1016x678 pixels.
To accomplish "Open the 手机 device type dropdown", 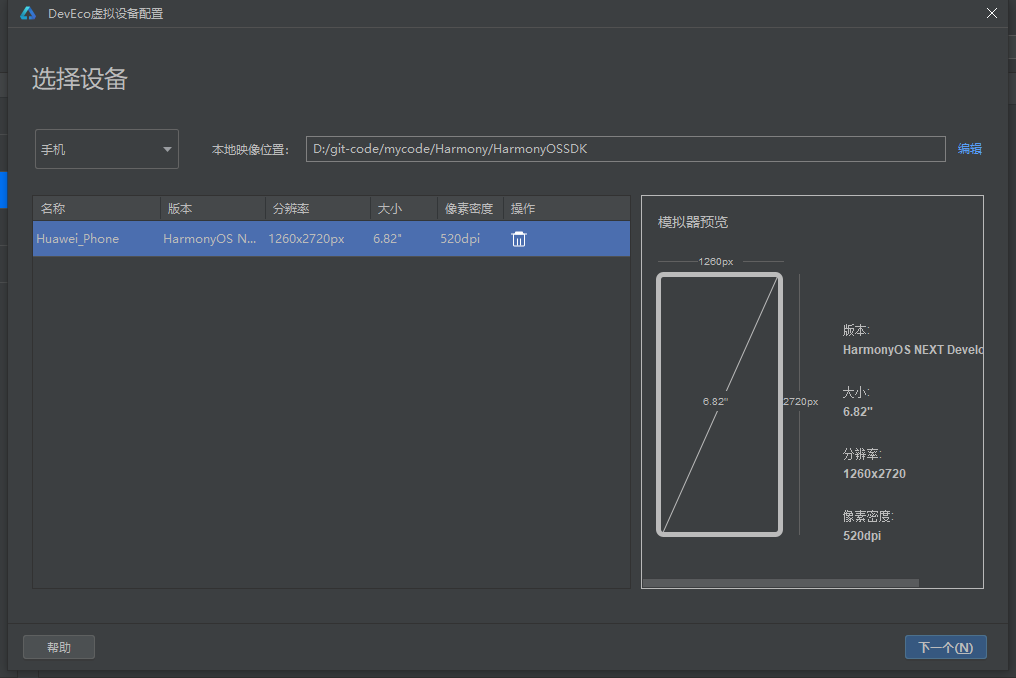I will coord(107,149).
